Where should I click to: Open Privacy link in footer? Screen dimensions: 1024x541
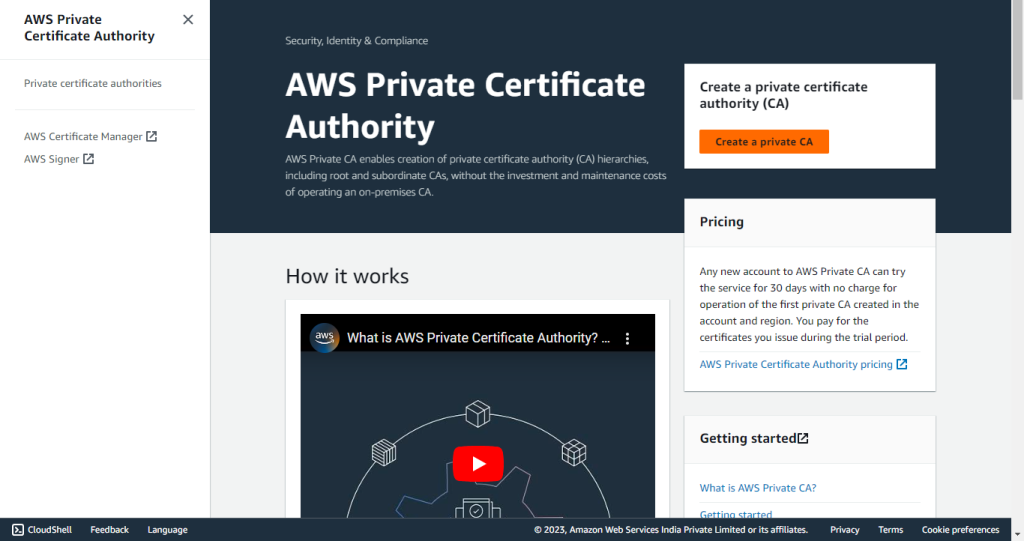point(844,530)
